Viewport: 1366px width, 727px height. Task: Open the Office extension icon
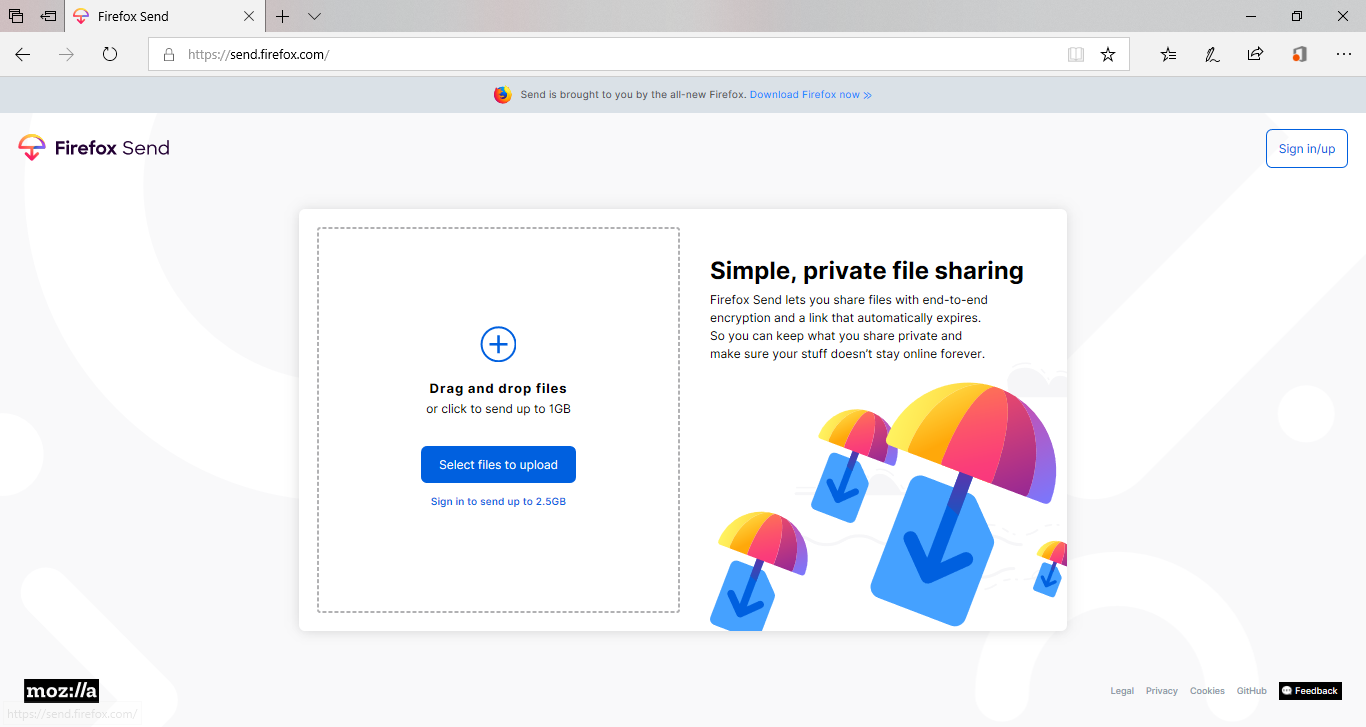tap(1299, 55)
